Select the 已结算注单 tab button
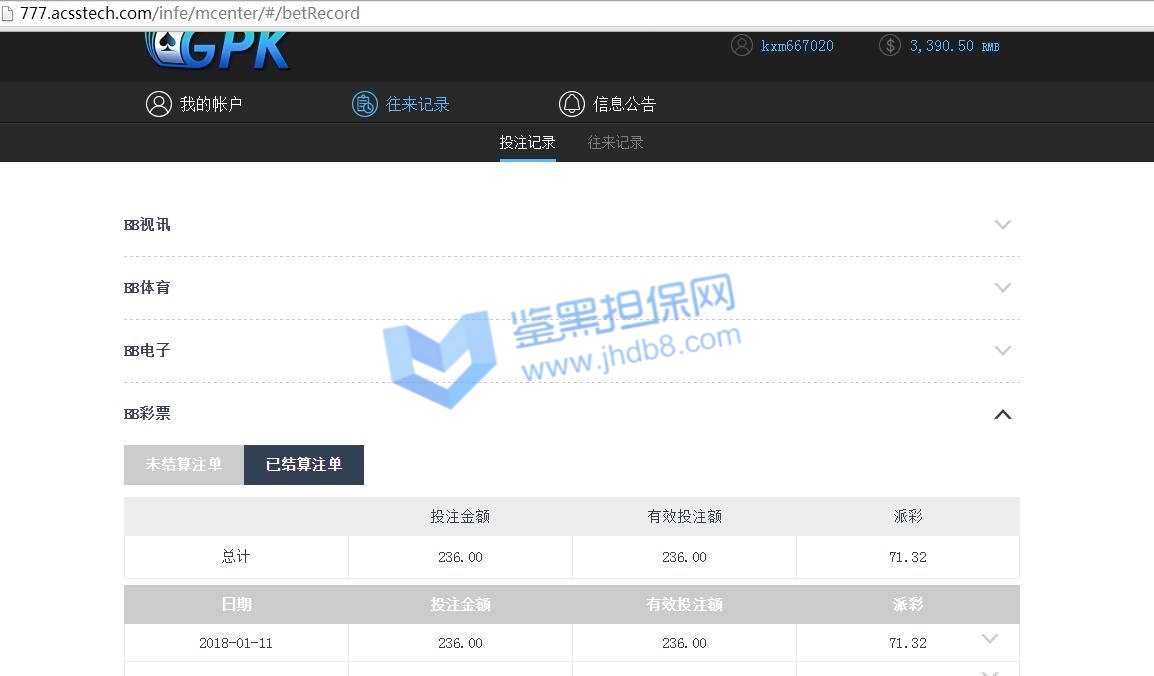This screenshot has height=676, width=1154. pos(304,465)
